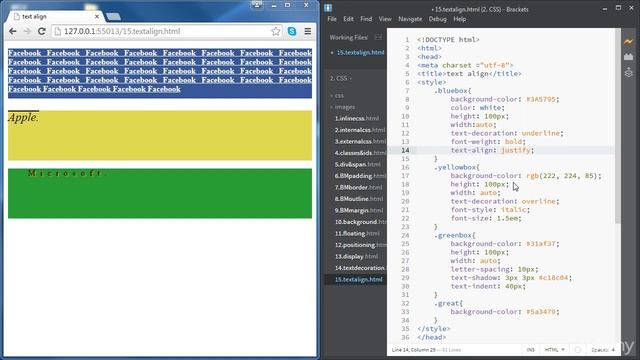
Task: Open 3.externalcss.html from file tree
Action: coord(360,141)
